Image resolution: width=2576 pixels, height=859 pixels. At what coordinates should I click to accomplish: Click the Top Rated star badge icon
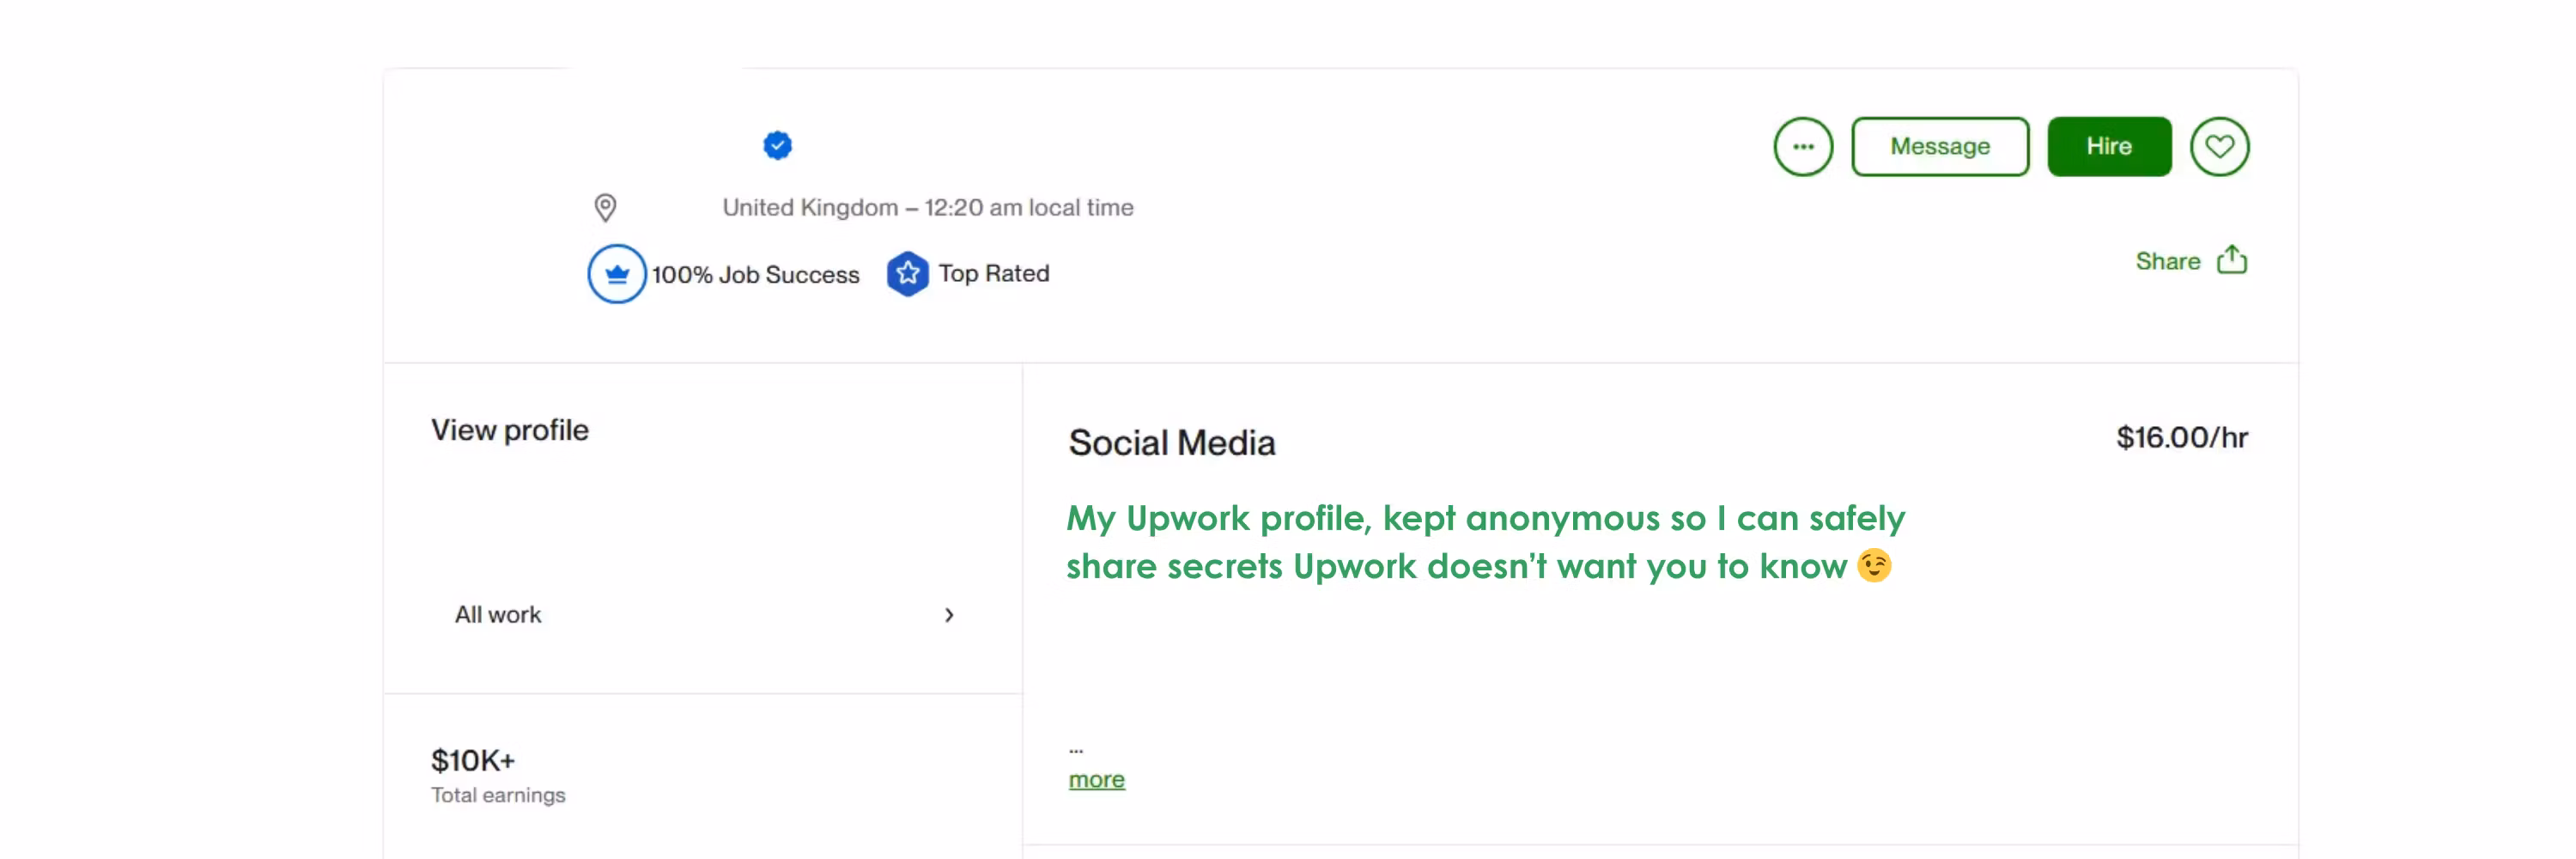tap(907, 274)
